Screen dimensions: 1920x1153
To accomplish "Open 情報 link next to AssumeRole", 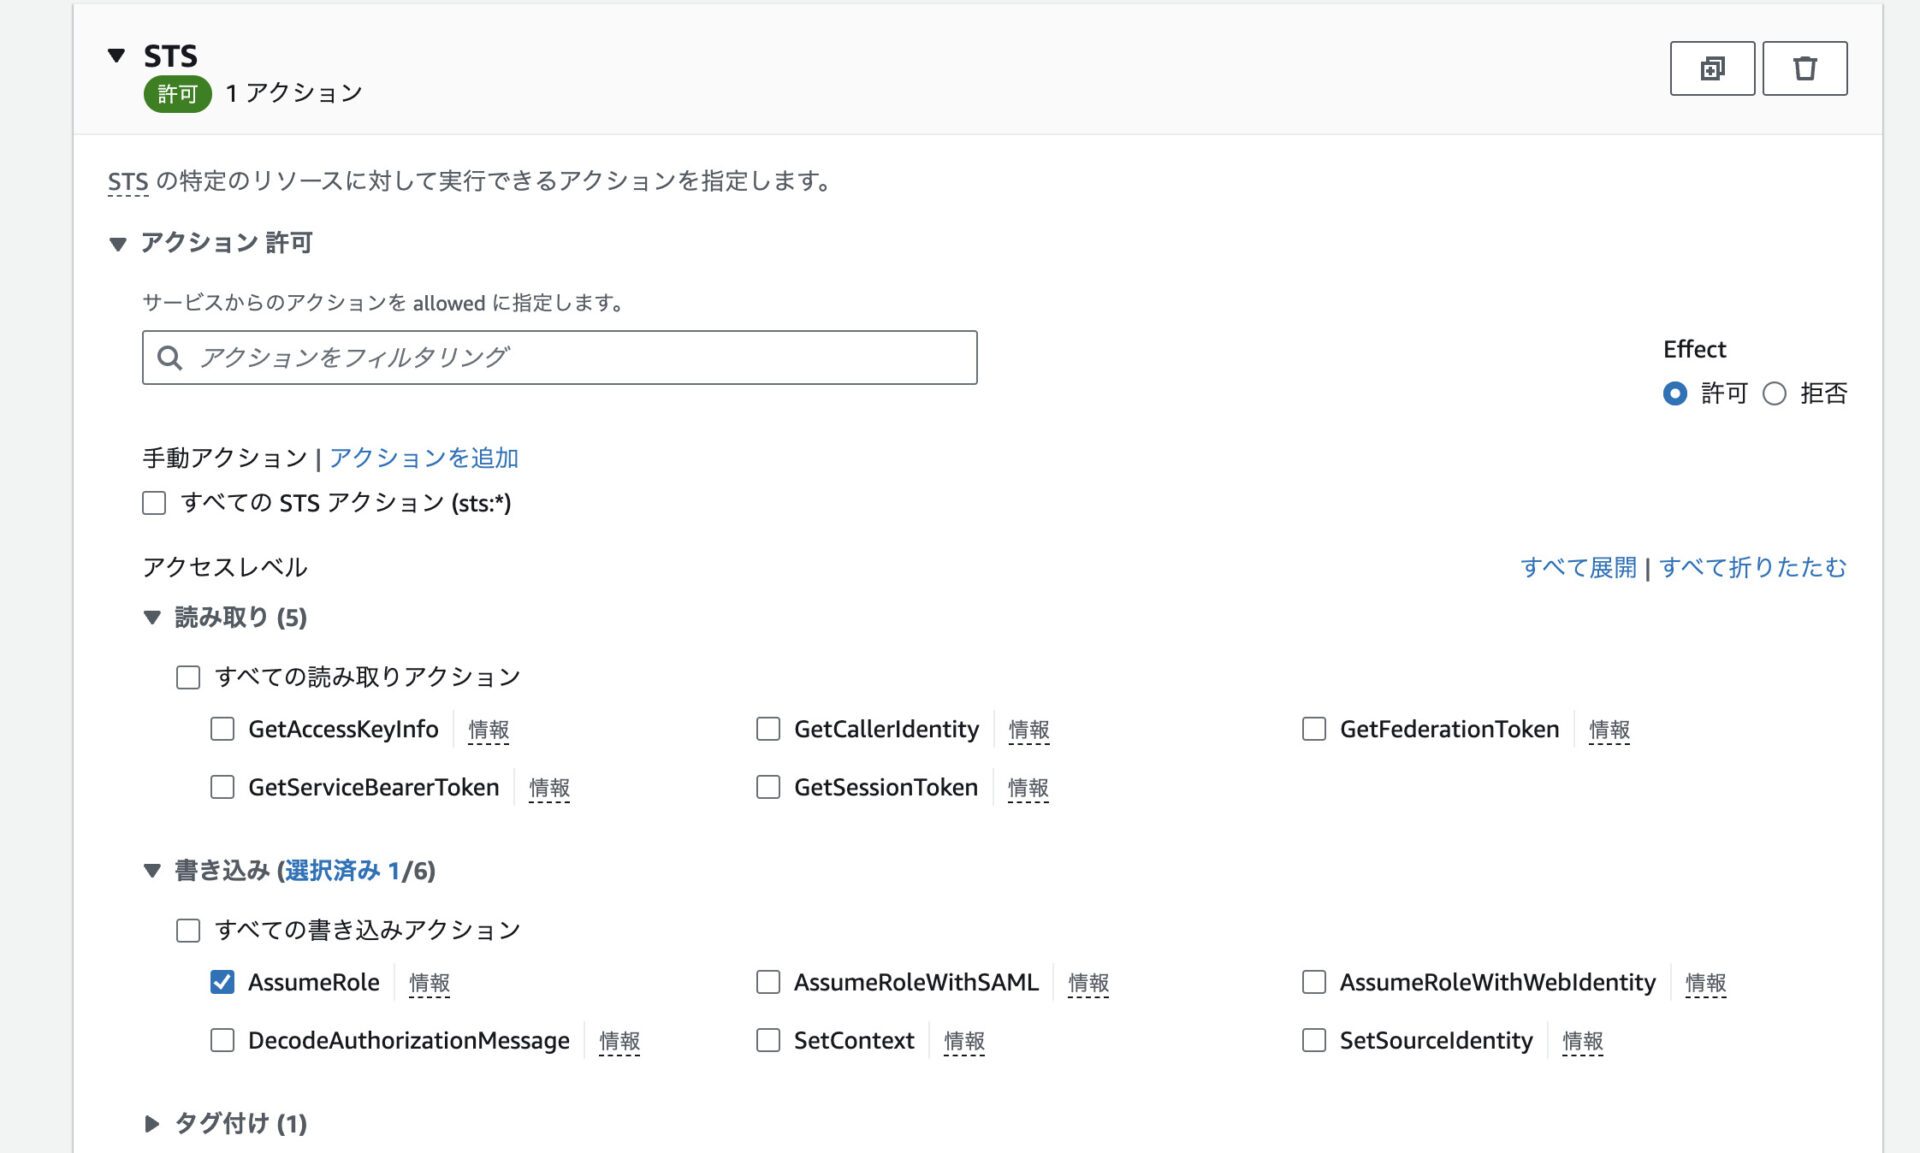I will pyautogui.click(x=429, y=983).
